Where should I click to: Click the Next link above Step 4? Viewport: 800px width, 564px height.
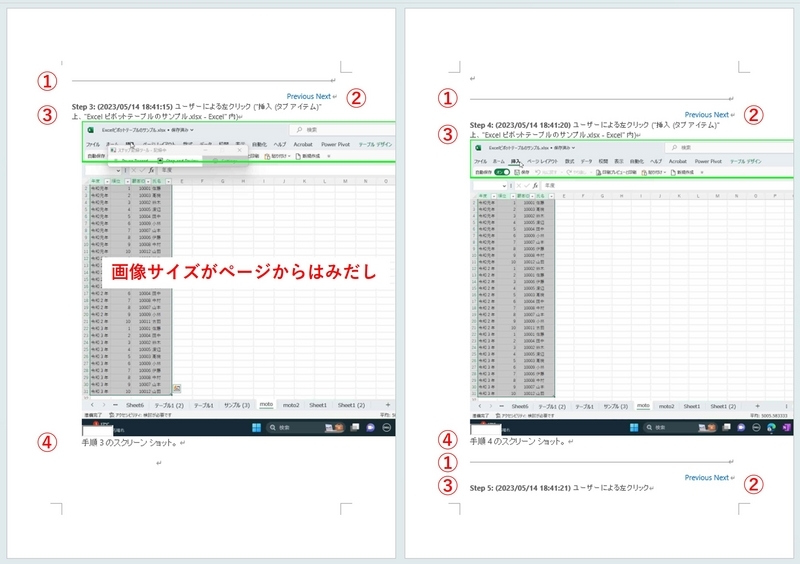721,114
